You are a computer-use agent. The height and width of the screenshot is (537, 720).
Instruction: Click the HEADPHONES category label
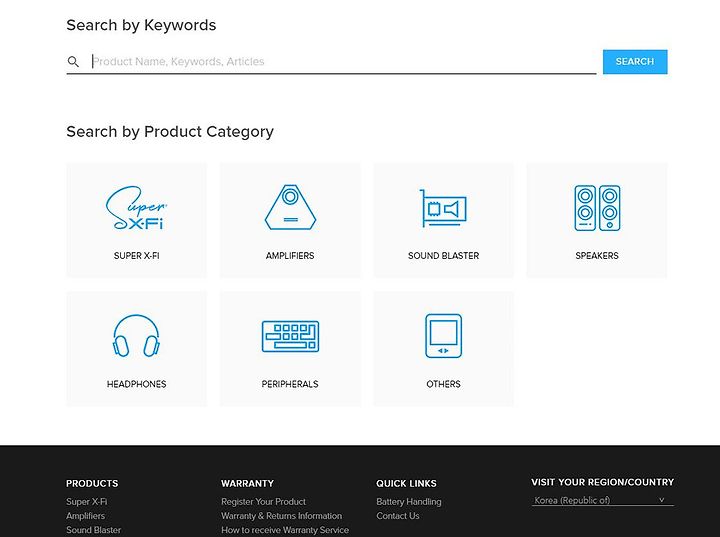click(136, 384)
